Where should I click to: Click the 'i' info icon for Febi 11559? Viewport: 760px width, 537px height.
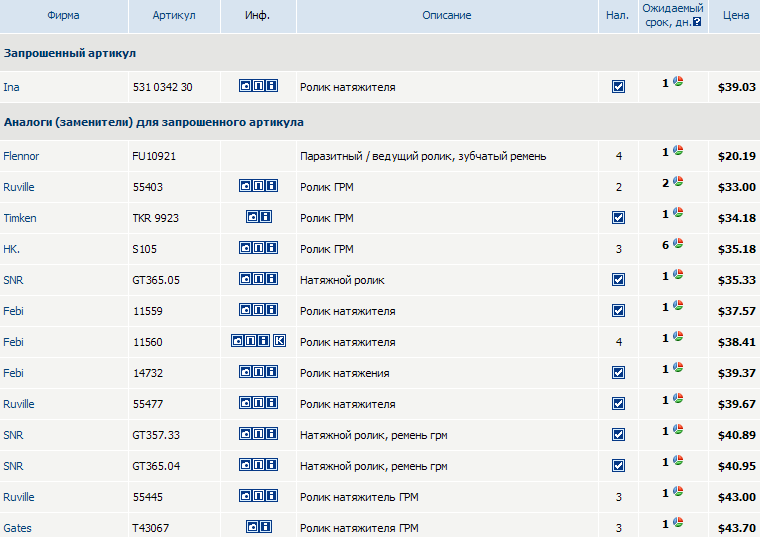pos(272,310)
